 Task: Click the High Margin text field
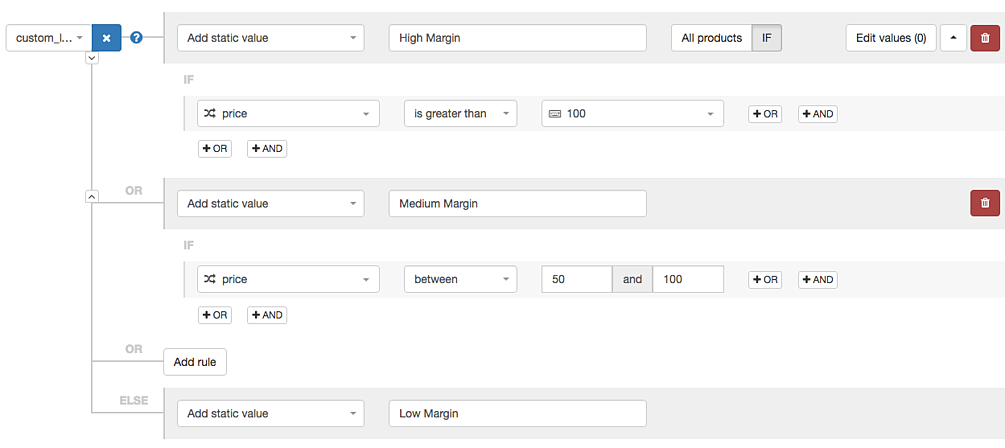(x=517, y=38)
